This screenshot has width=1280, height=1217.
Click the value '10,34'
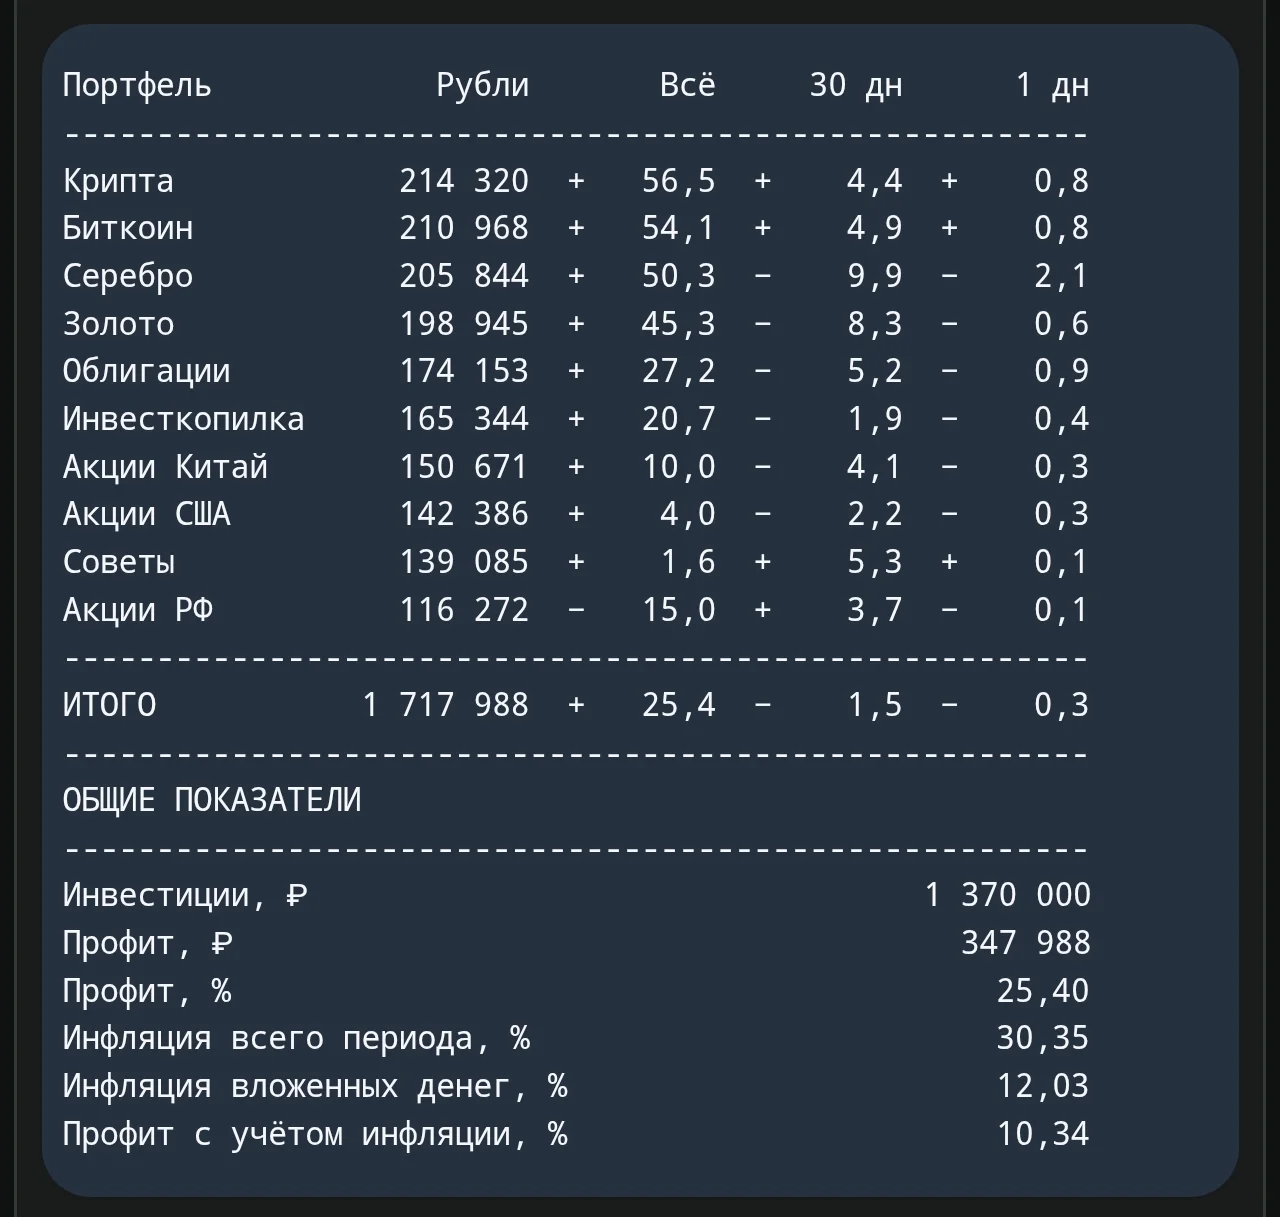tap(1043, 1134)
